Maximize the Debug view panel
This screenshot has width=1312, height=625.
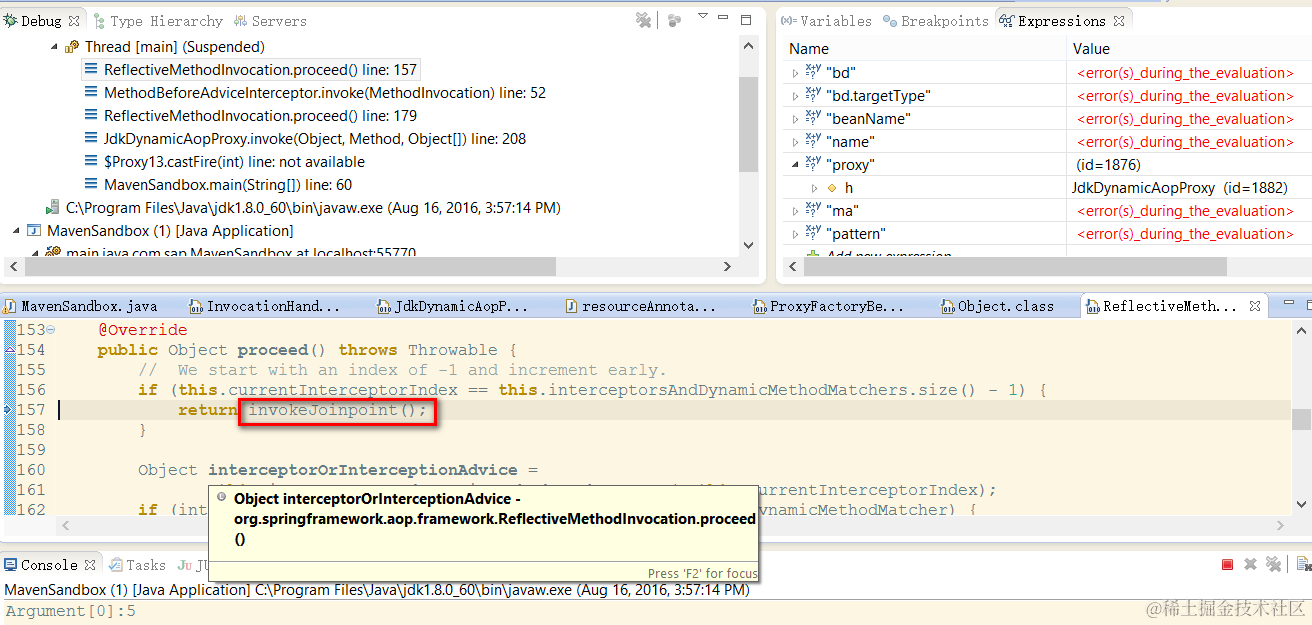pyautogui.click(x=746, y=19)
